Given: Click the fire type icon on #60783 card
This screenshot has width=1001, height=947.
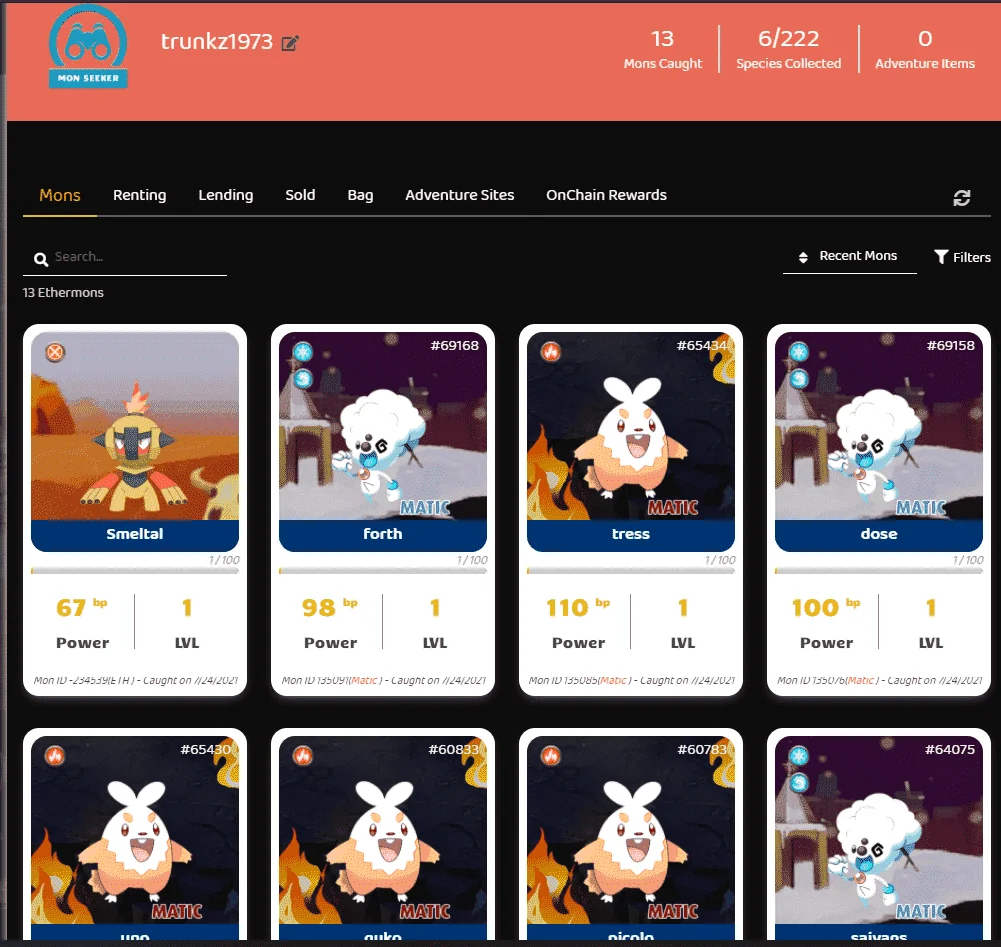Looking at the screenshot, I should coord(551,755).
